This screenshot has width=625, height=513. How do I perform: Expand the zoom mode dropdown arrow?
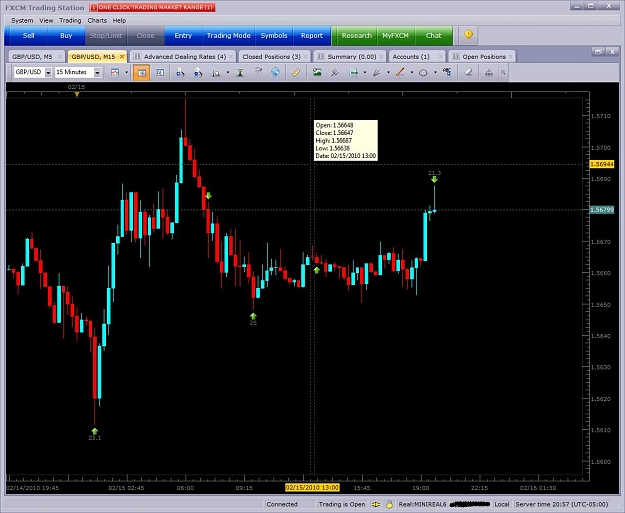[x=228, y=73]
